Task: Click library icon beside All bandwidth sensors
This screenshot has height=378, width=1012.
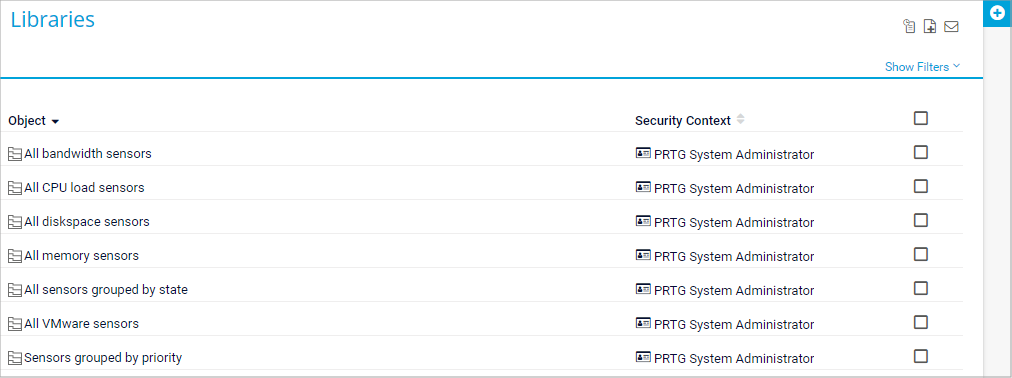Action: [x=15, y=154]
